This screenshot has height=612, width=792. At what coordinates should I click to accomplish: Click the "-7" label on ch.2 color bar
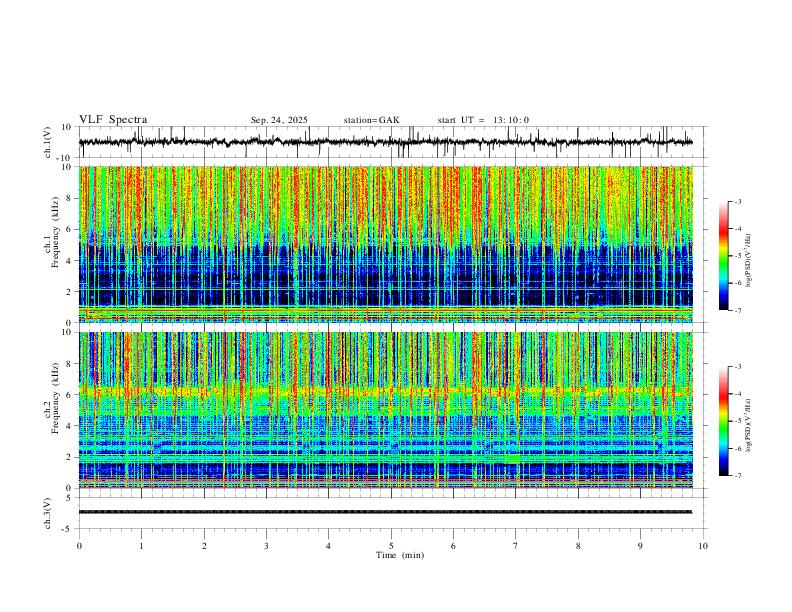737,476
